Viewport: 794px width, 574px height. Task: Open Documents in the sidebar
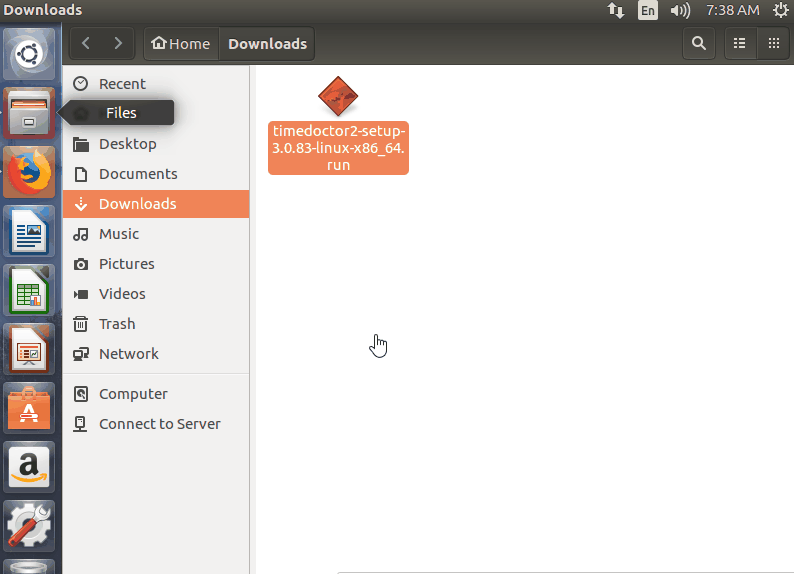click(156, 174)
